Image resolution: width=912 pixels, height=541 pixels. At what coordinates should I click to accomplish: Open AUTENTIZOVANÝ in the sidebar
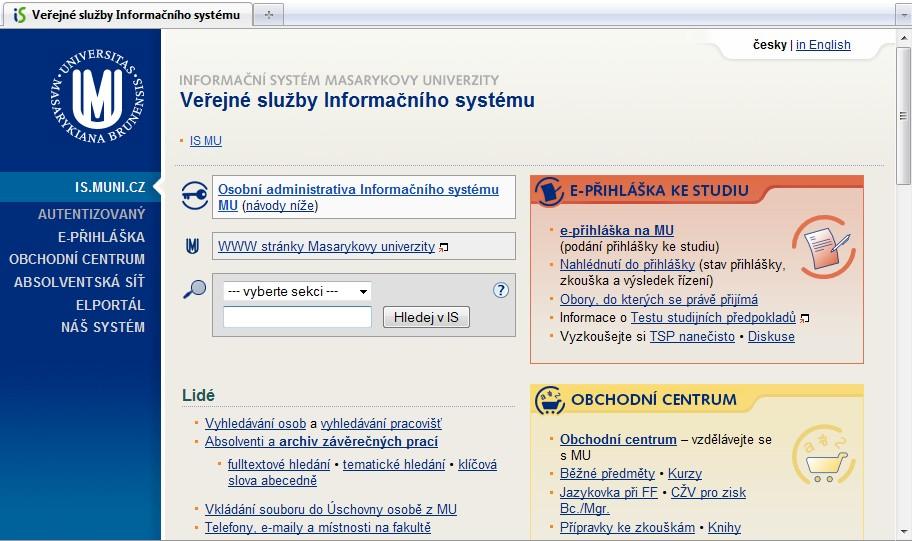click(91, 214)
